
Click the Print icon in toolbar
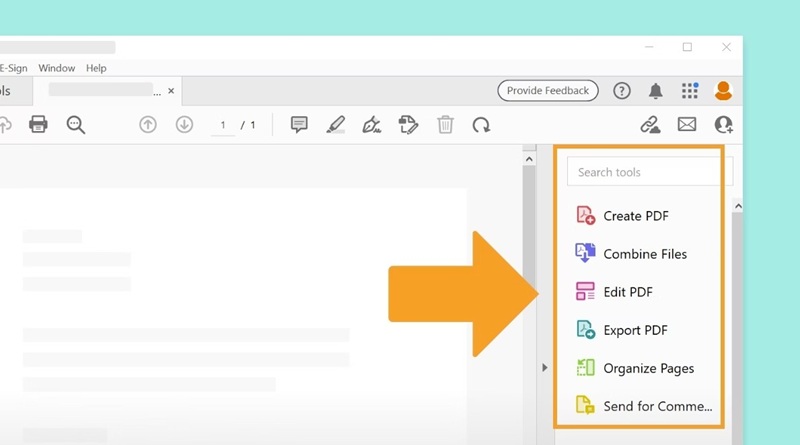pos(38,125)
